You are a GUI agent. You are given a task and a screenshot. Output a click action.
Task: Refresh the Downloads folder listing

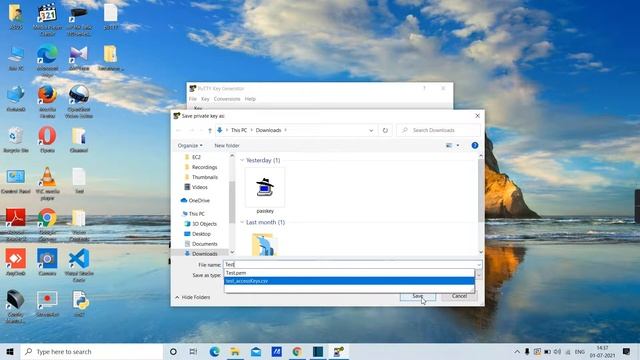point(385,130)
